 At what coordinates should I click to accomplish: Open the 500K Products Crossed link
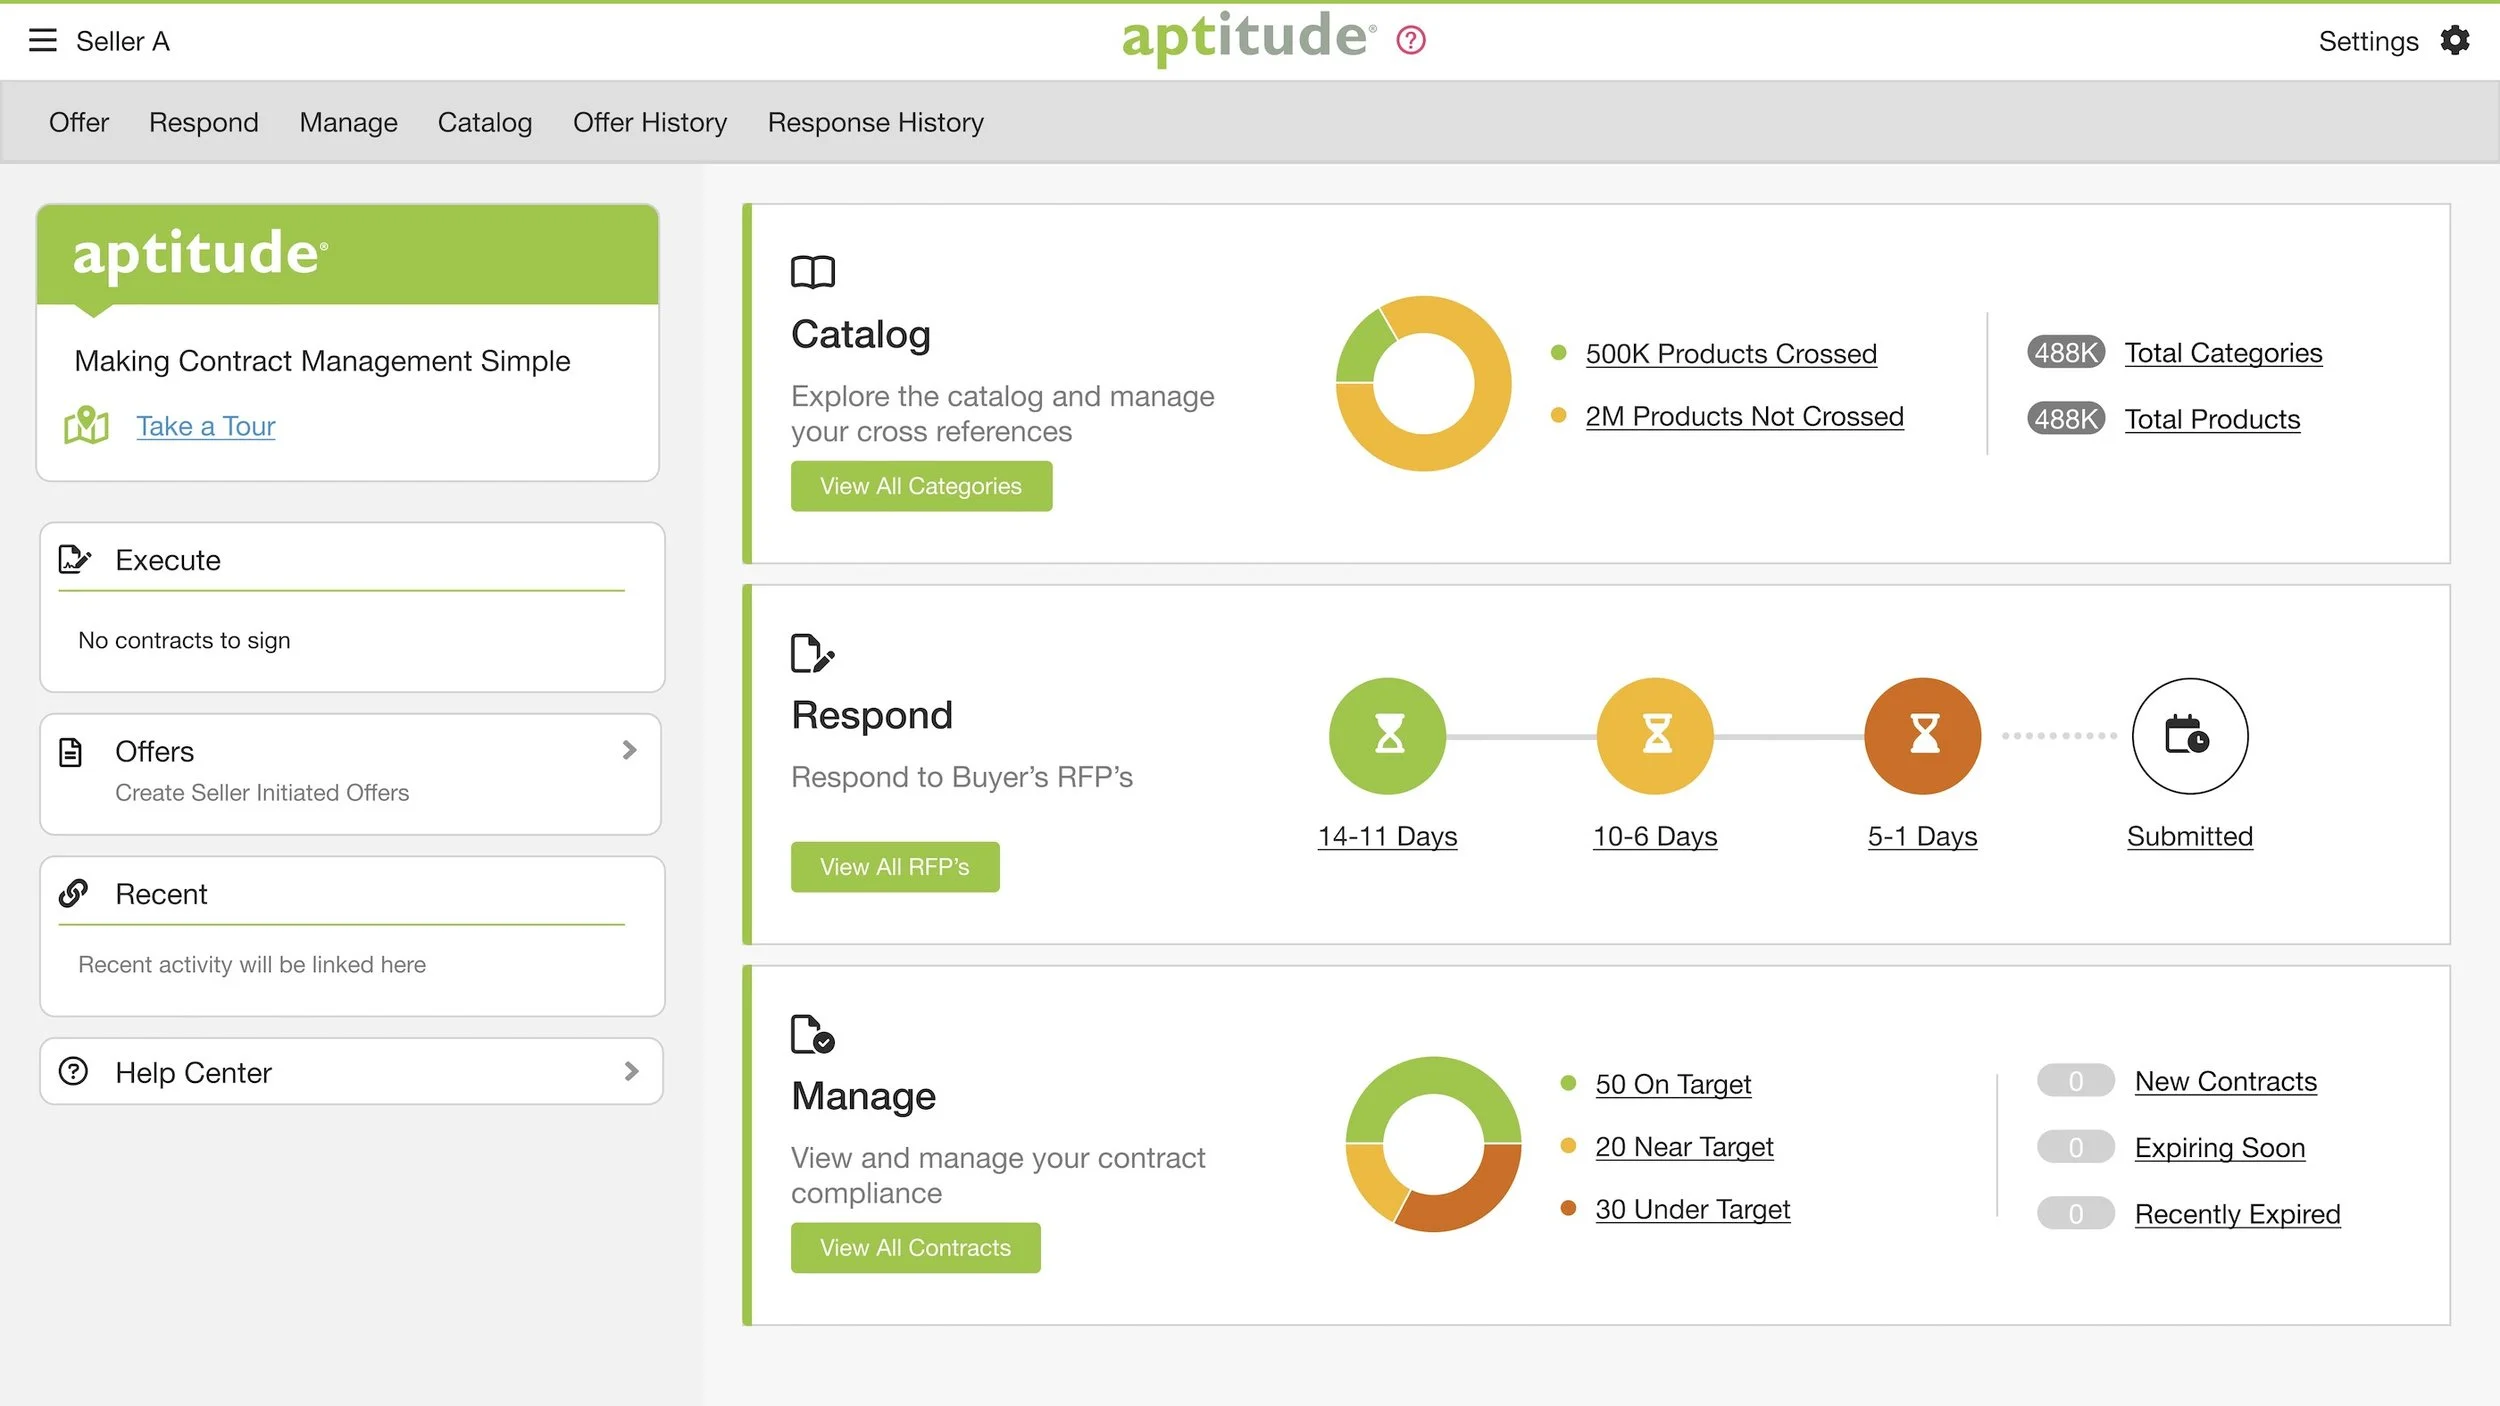(1731, 353)
